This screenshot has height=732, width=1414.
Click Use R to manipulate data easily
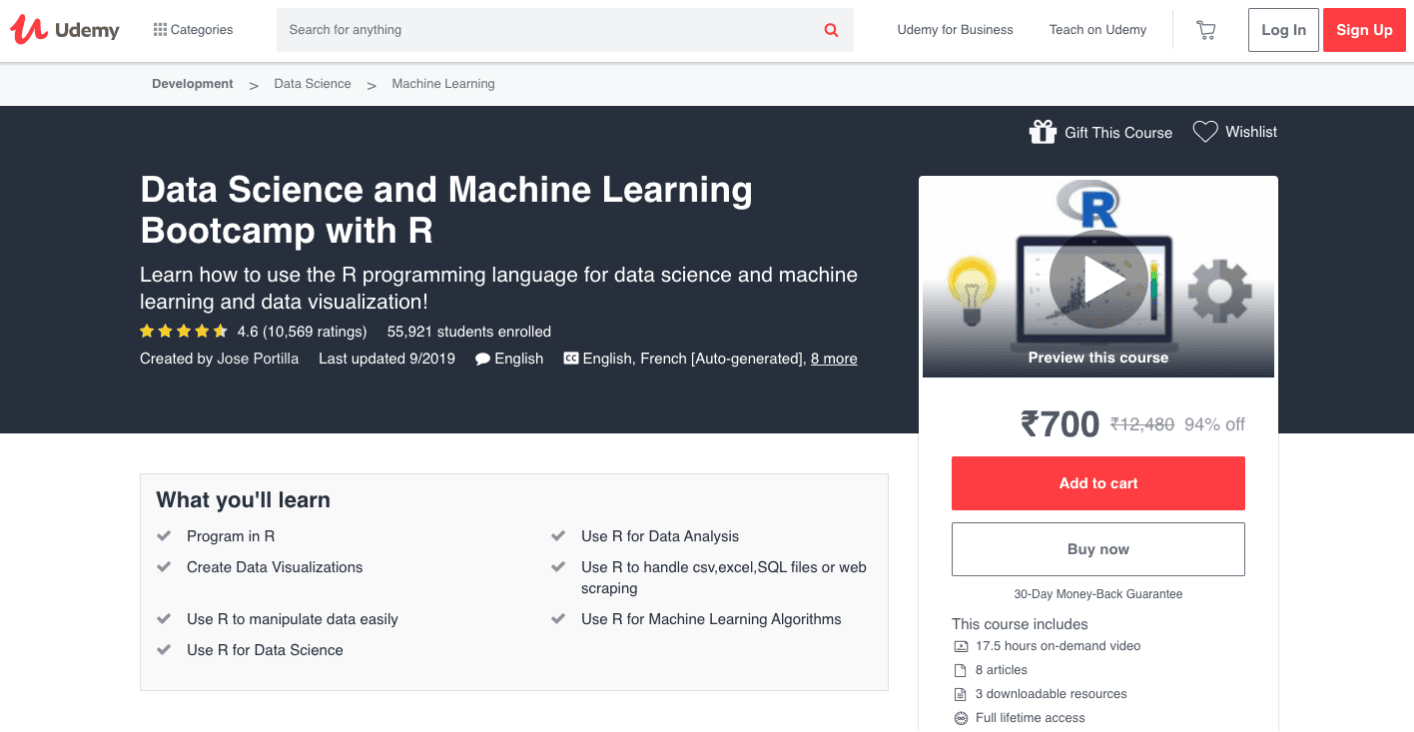(292, 619)
